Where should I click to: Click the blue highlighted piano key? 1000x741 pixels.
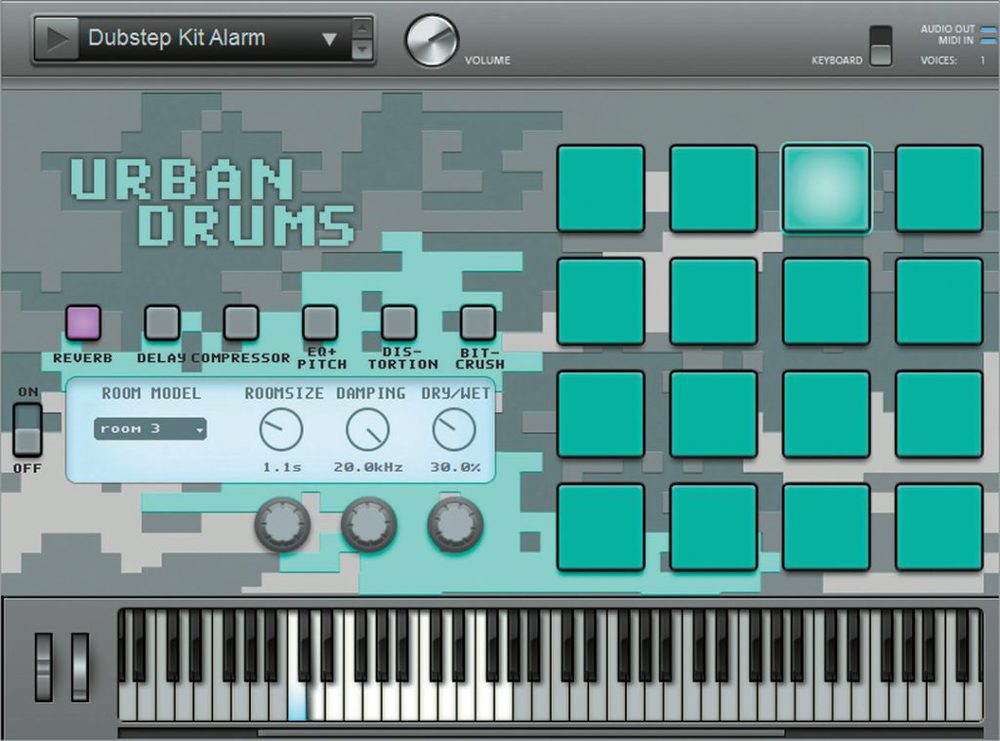[x=297, y=698]
